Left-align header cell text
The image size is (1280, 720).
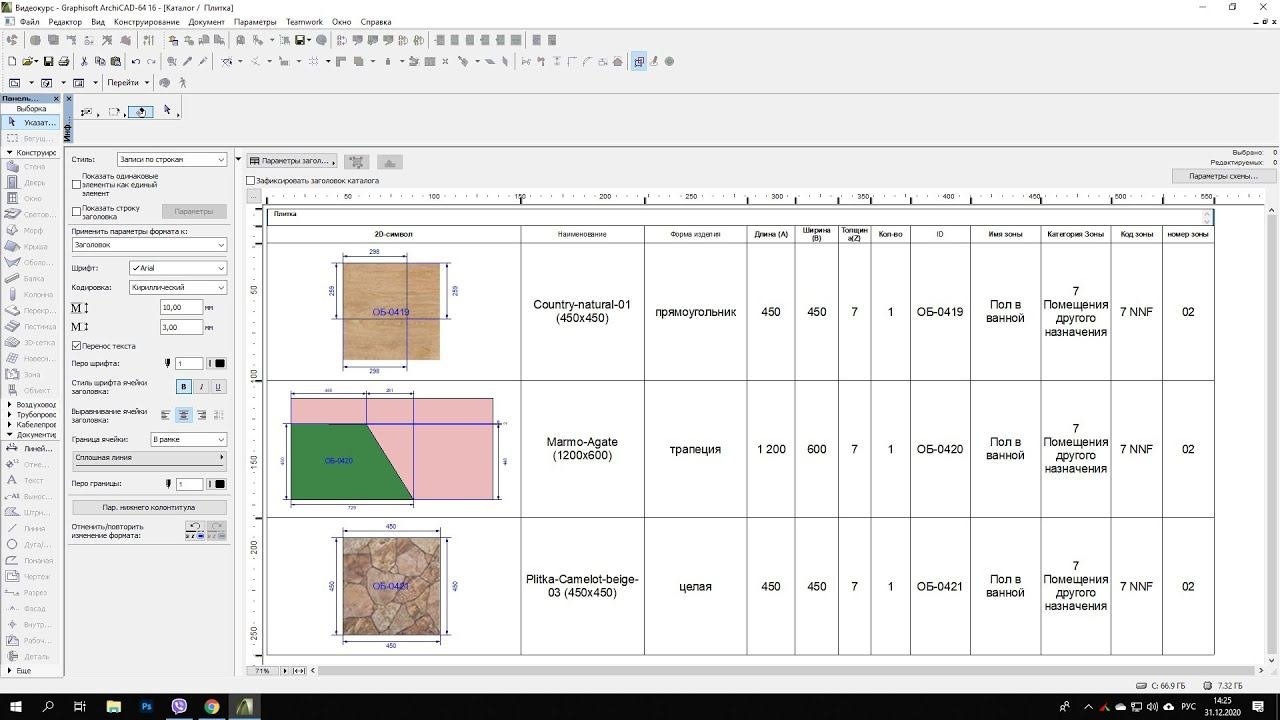[x=167, y=415]
